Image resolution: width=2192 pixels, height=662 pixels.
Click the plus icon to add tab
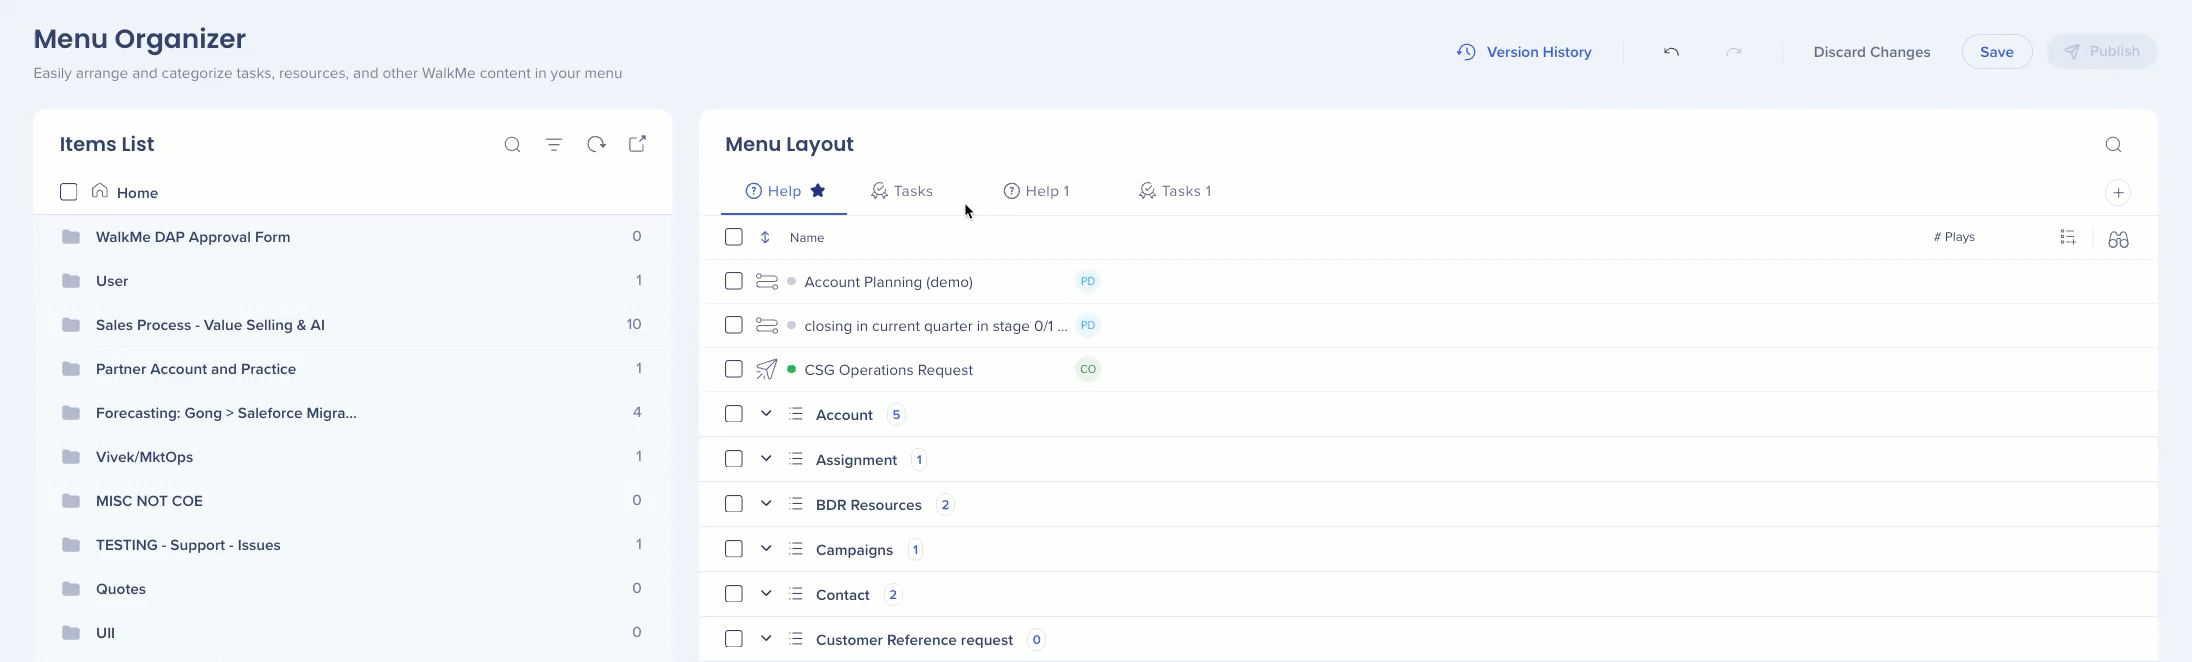click(2118, 192)
